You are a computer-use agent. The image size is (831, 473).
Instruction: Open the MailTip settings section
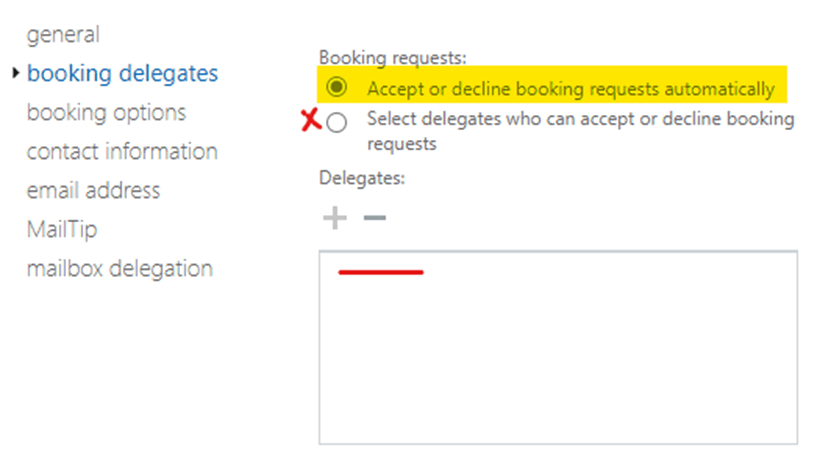61,229
